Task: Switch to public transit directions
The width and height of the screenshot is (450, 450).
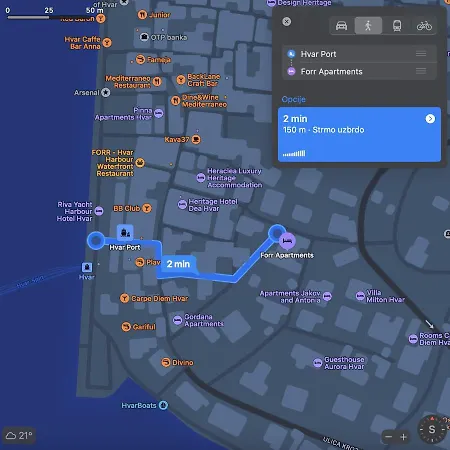Action: pos(397,26)
